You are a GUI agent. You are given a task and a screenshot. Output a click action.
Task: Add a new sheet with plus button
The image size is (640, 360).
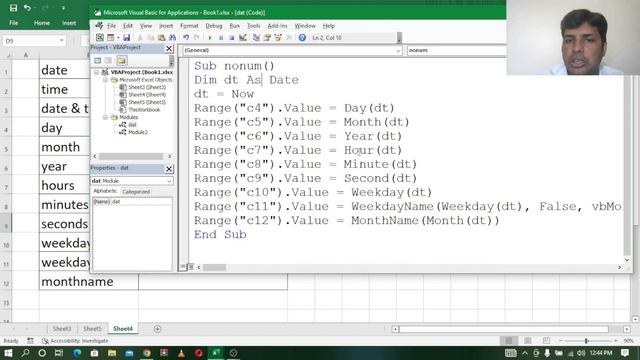point(157,329)
